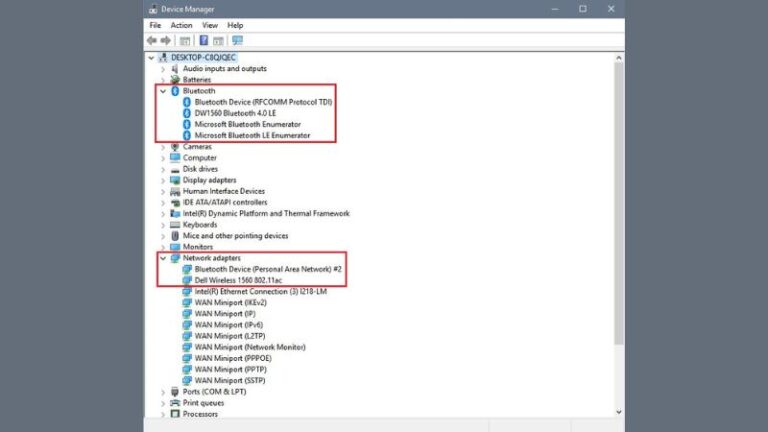This screenshot has width=768, height=432.
Task: Click the Cameras category icon
Action: [x=175, y=147]
